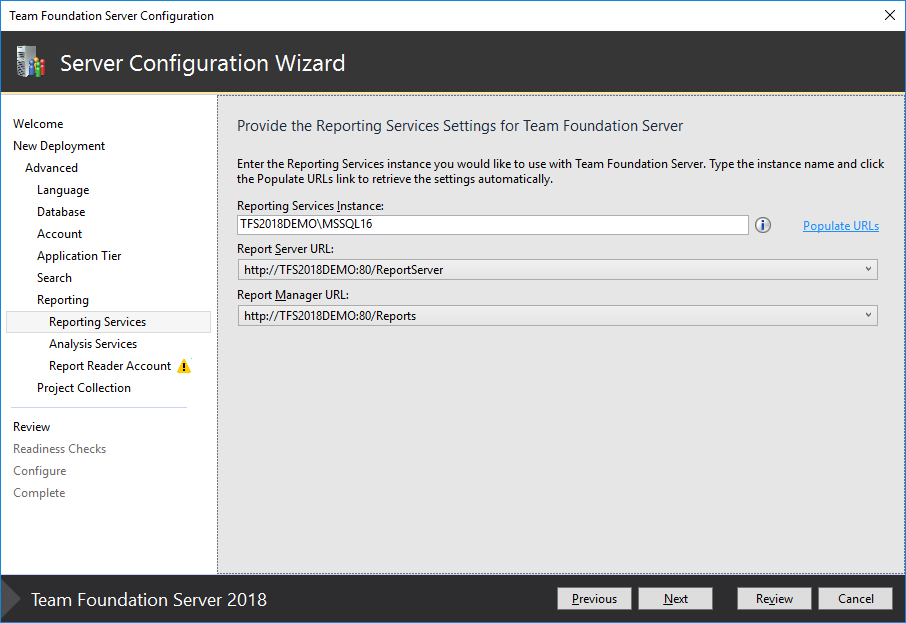906x623 pixels.
Task: Click the server icon in the wizard header
Action: pos(31,63)
